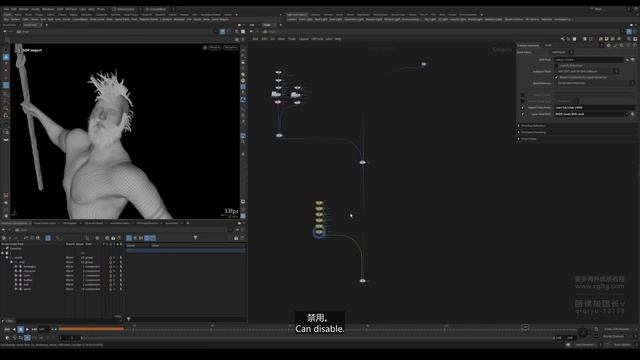Open the viewport Persp camera menu
Screen dimensions: 640x360
tap(215, 48)
